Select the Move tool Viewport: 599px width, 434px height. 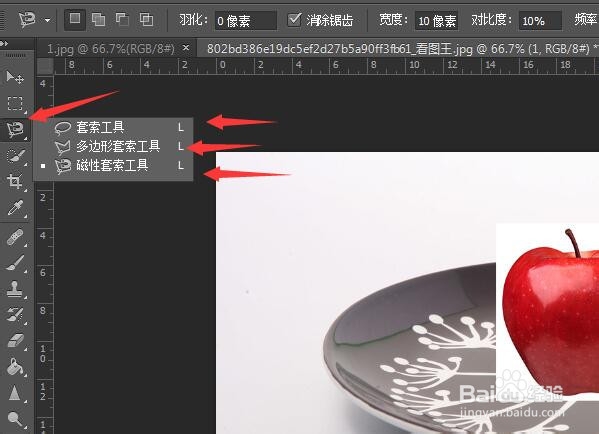(x=15, y=78)
